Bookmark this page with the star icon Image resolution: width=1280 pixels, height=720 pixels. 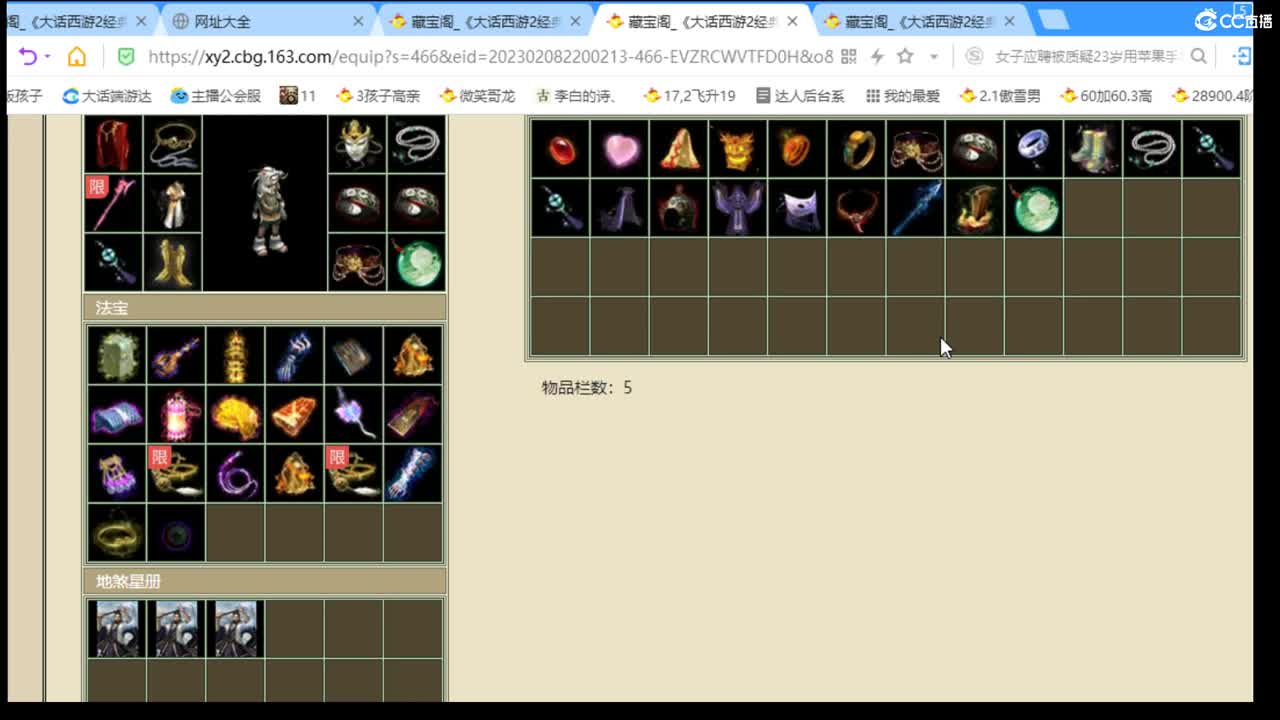tap(905, 57)
